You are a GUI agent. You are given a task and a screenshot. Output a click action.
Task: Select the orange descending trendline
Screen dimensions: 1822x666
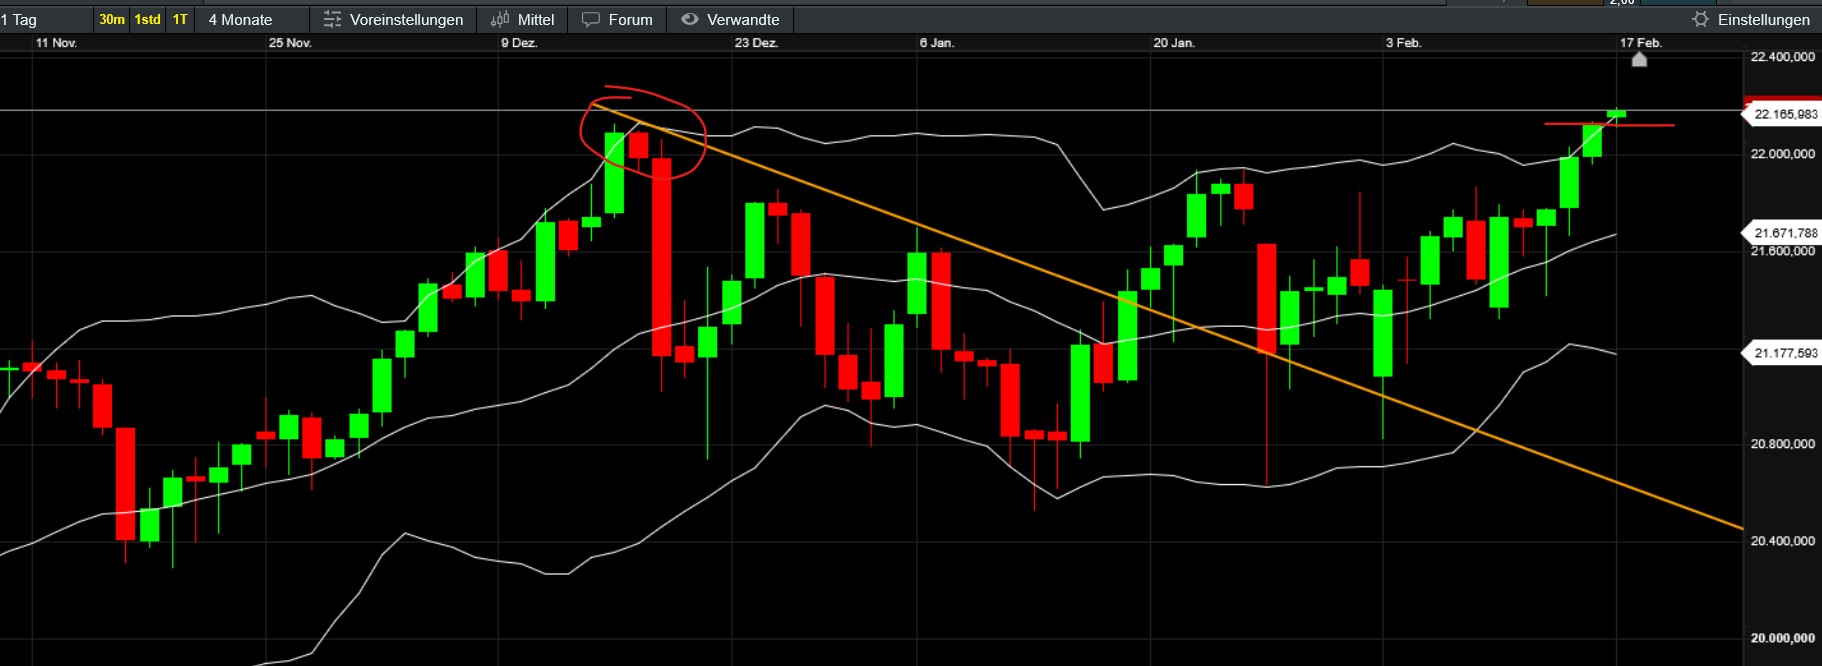pos(1168,315)
